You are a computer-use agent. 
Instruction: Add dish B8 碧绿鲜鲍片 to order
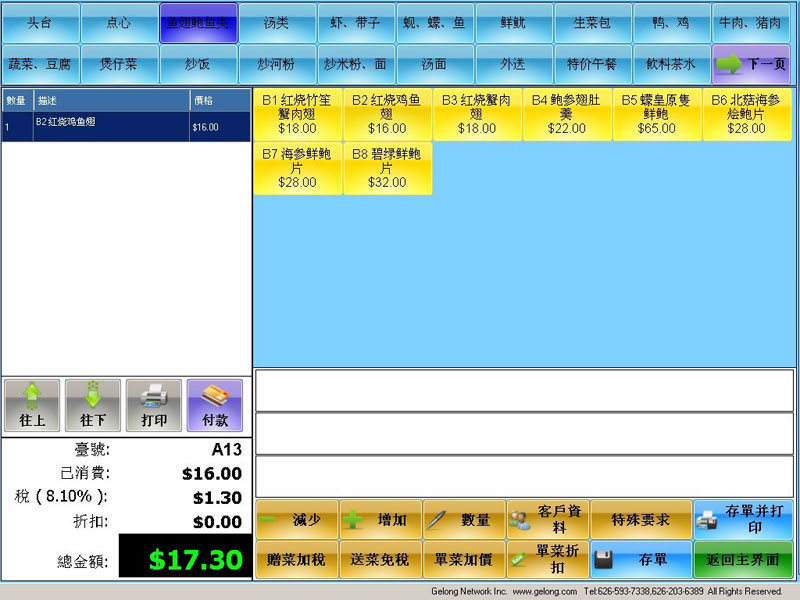coord(387,168)
